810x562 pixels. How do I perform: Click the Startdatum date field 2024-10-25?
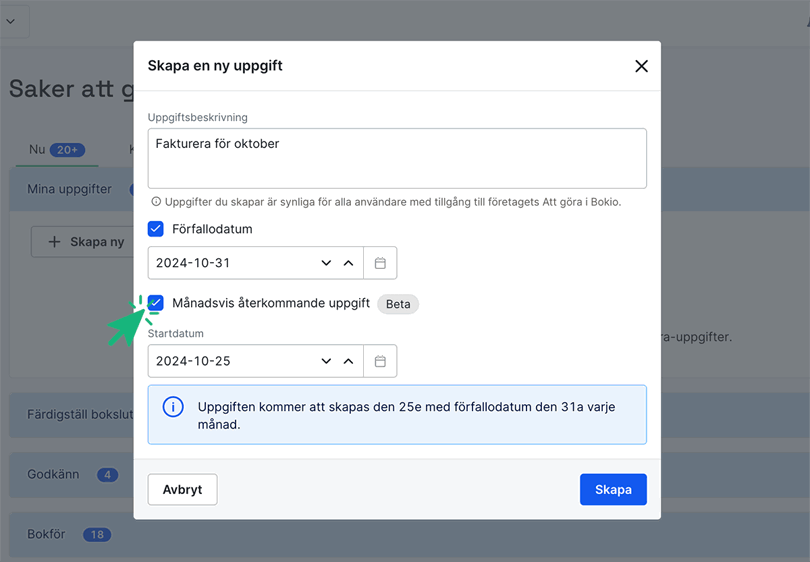click(230, 361)
